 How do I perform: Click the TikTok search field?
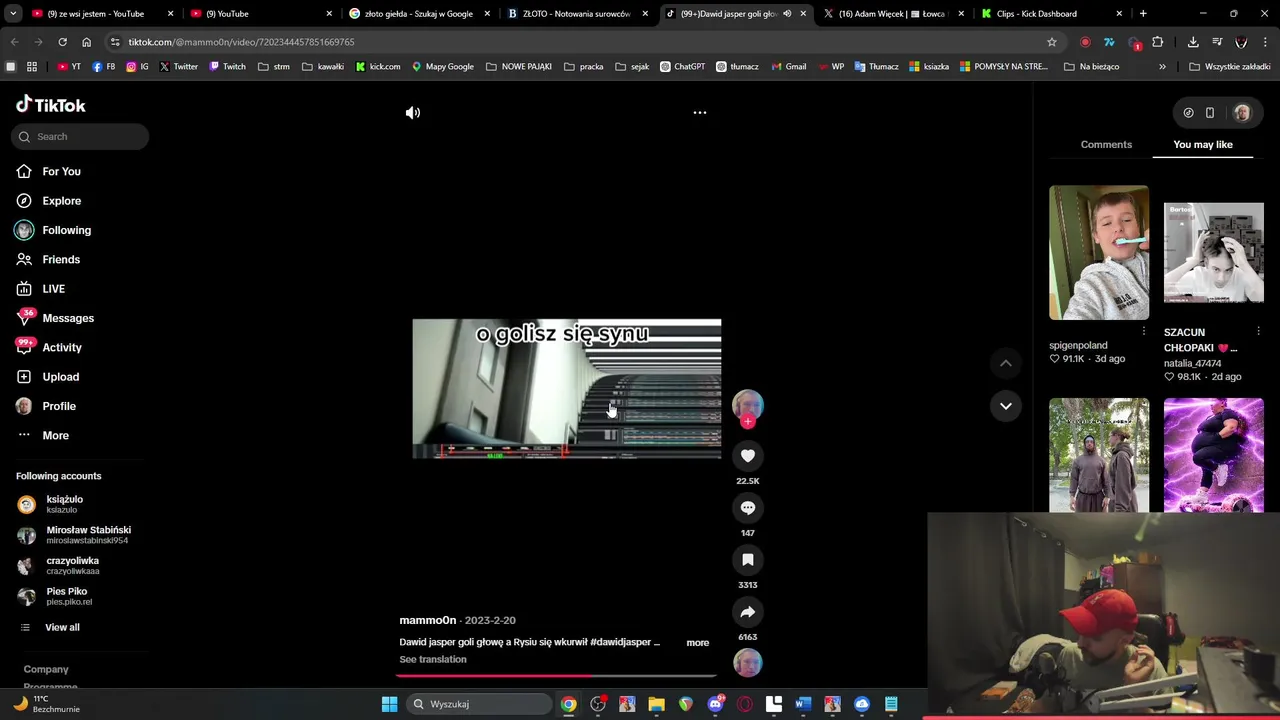[x=80, y=137]
